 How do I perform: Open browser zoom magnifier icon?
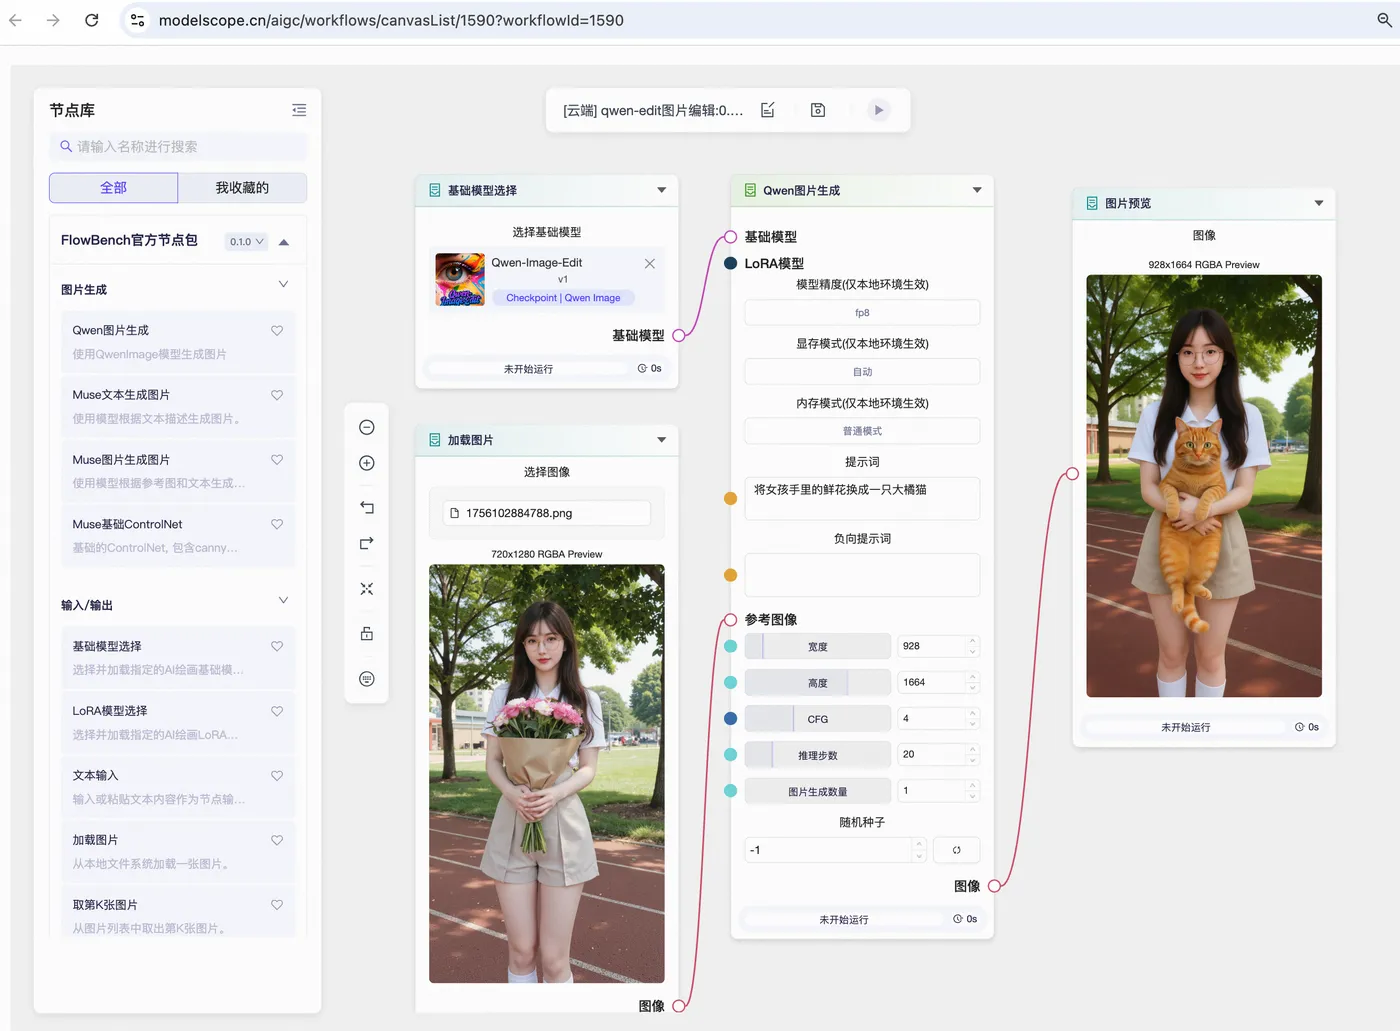(x=1384, y=20)
